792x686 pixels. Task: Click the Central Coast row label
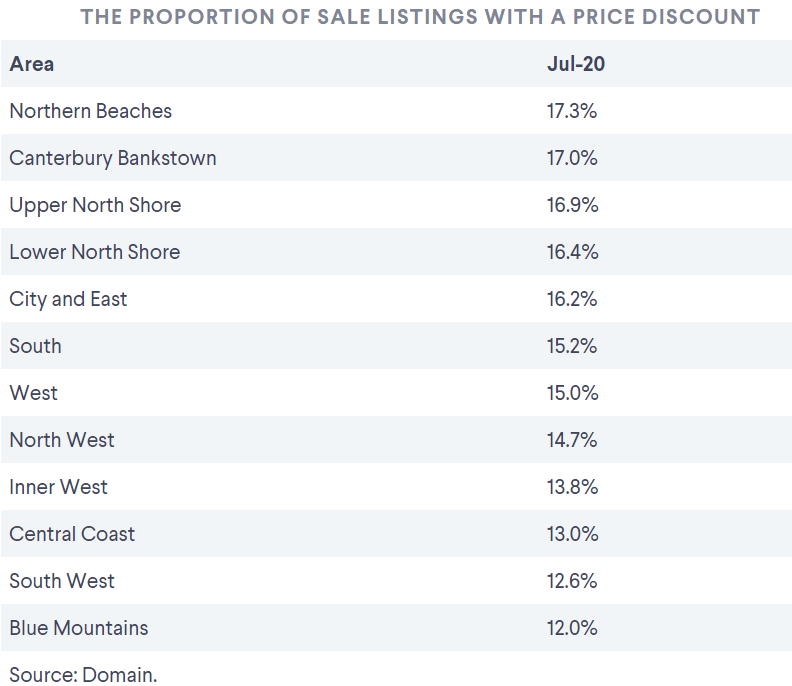(72, 534)
